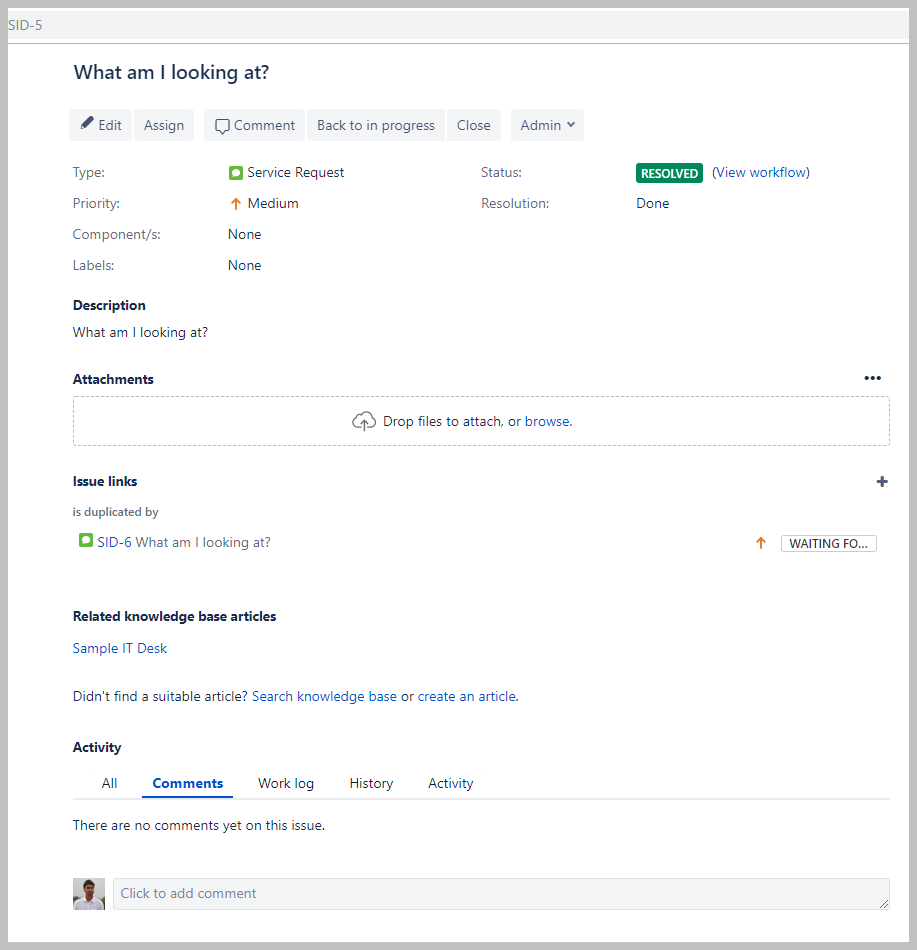Viewport: 917px width, 950px height.
Task: Open linked issue SID-6
Action: pyautogui.click(x=114, y=542)
